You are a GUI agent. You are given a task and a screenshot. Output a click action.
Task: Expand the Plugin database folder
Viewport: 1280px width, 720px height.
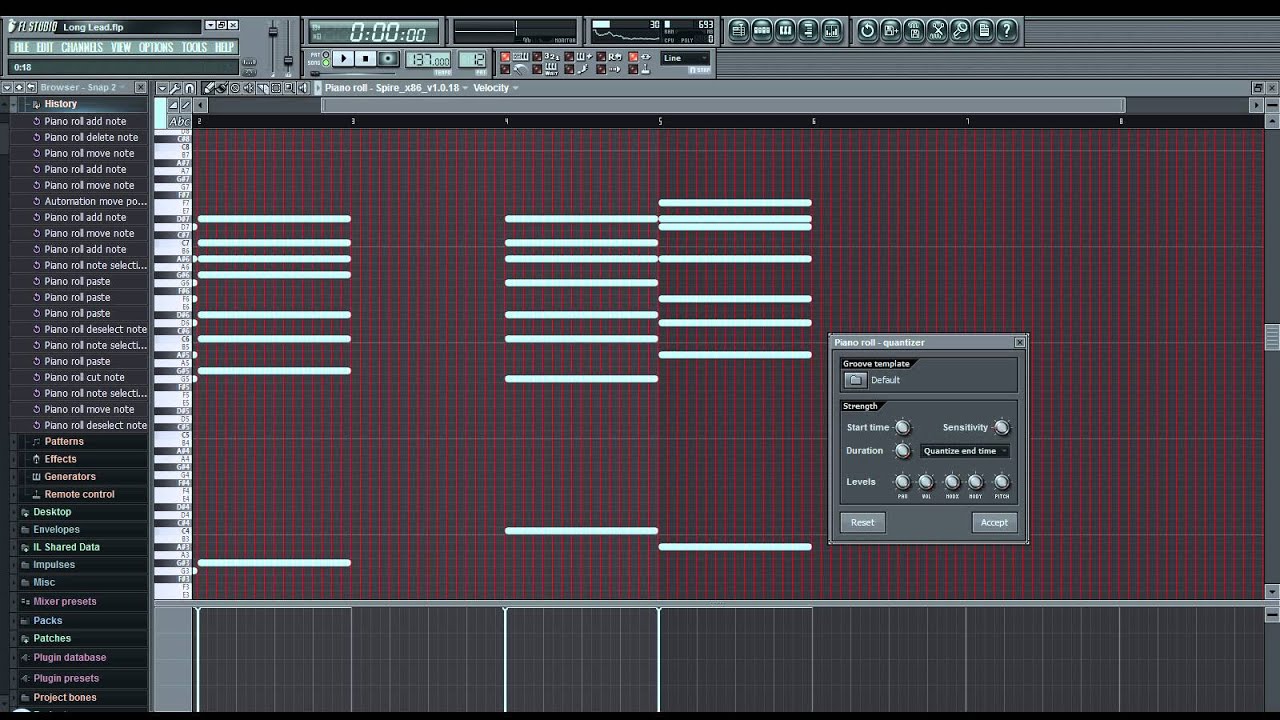pyautogui.click(x=70, y=657)
